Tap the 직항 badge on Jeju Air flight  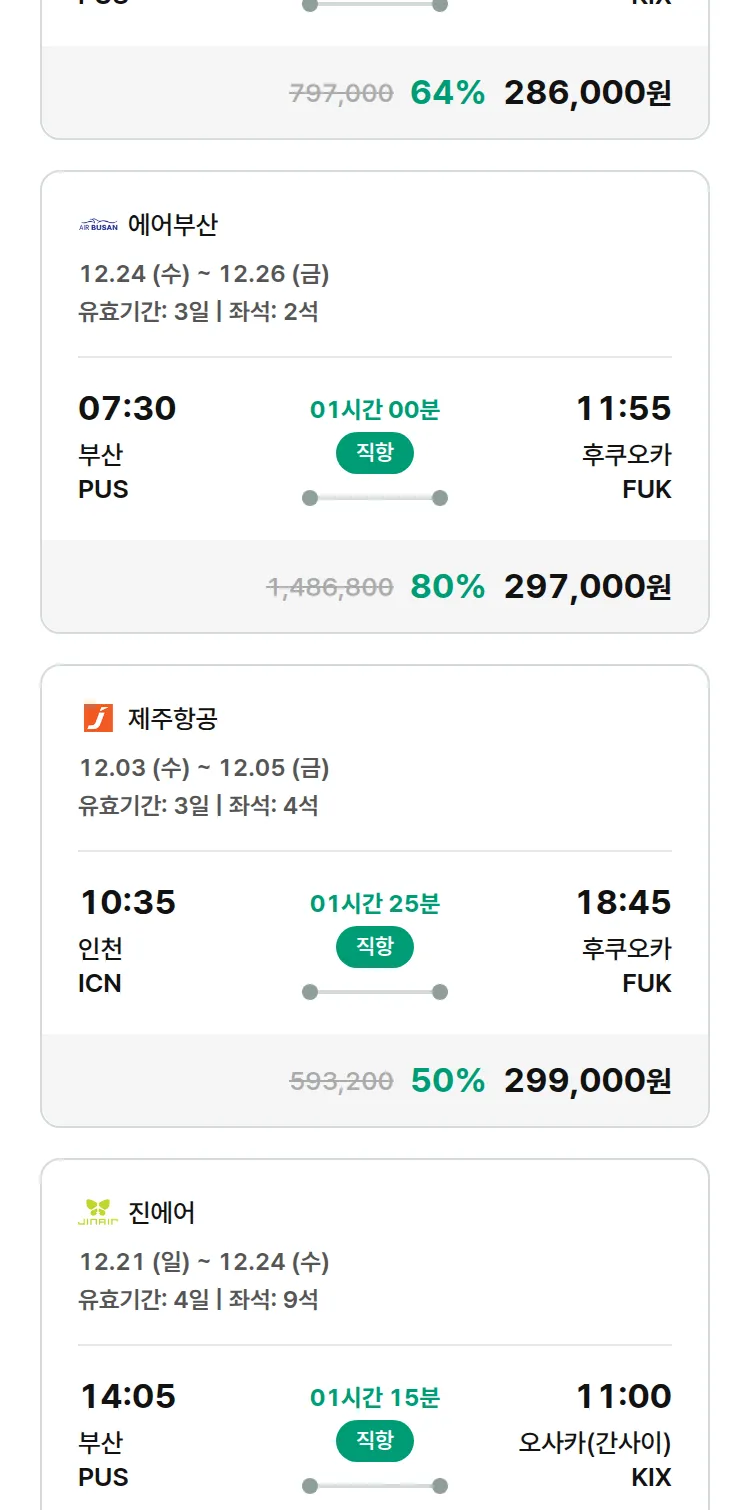375,947
